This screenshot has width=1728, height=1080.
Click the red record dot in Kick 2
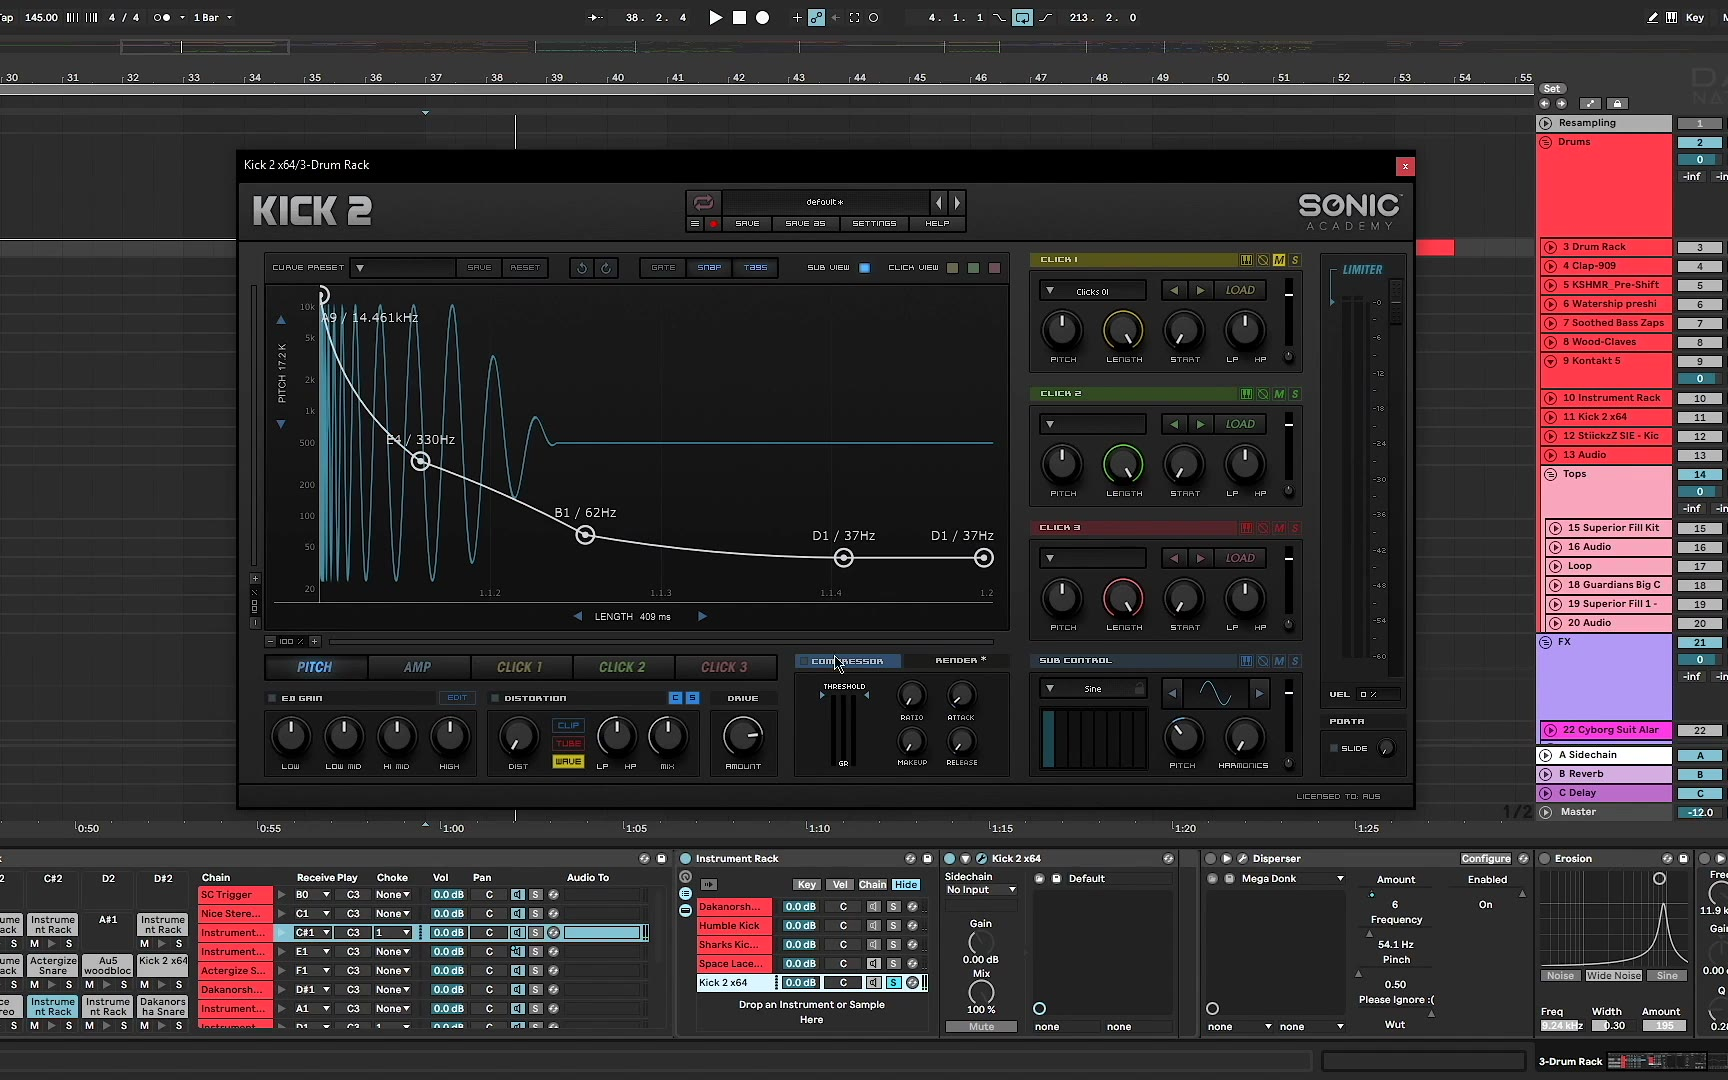[714, 224]
